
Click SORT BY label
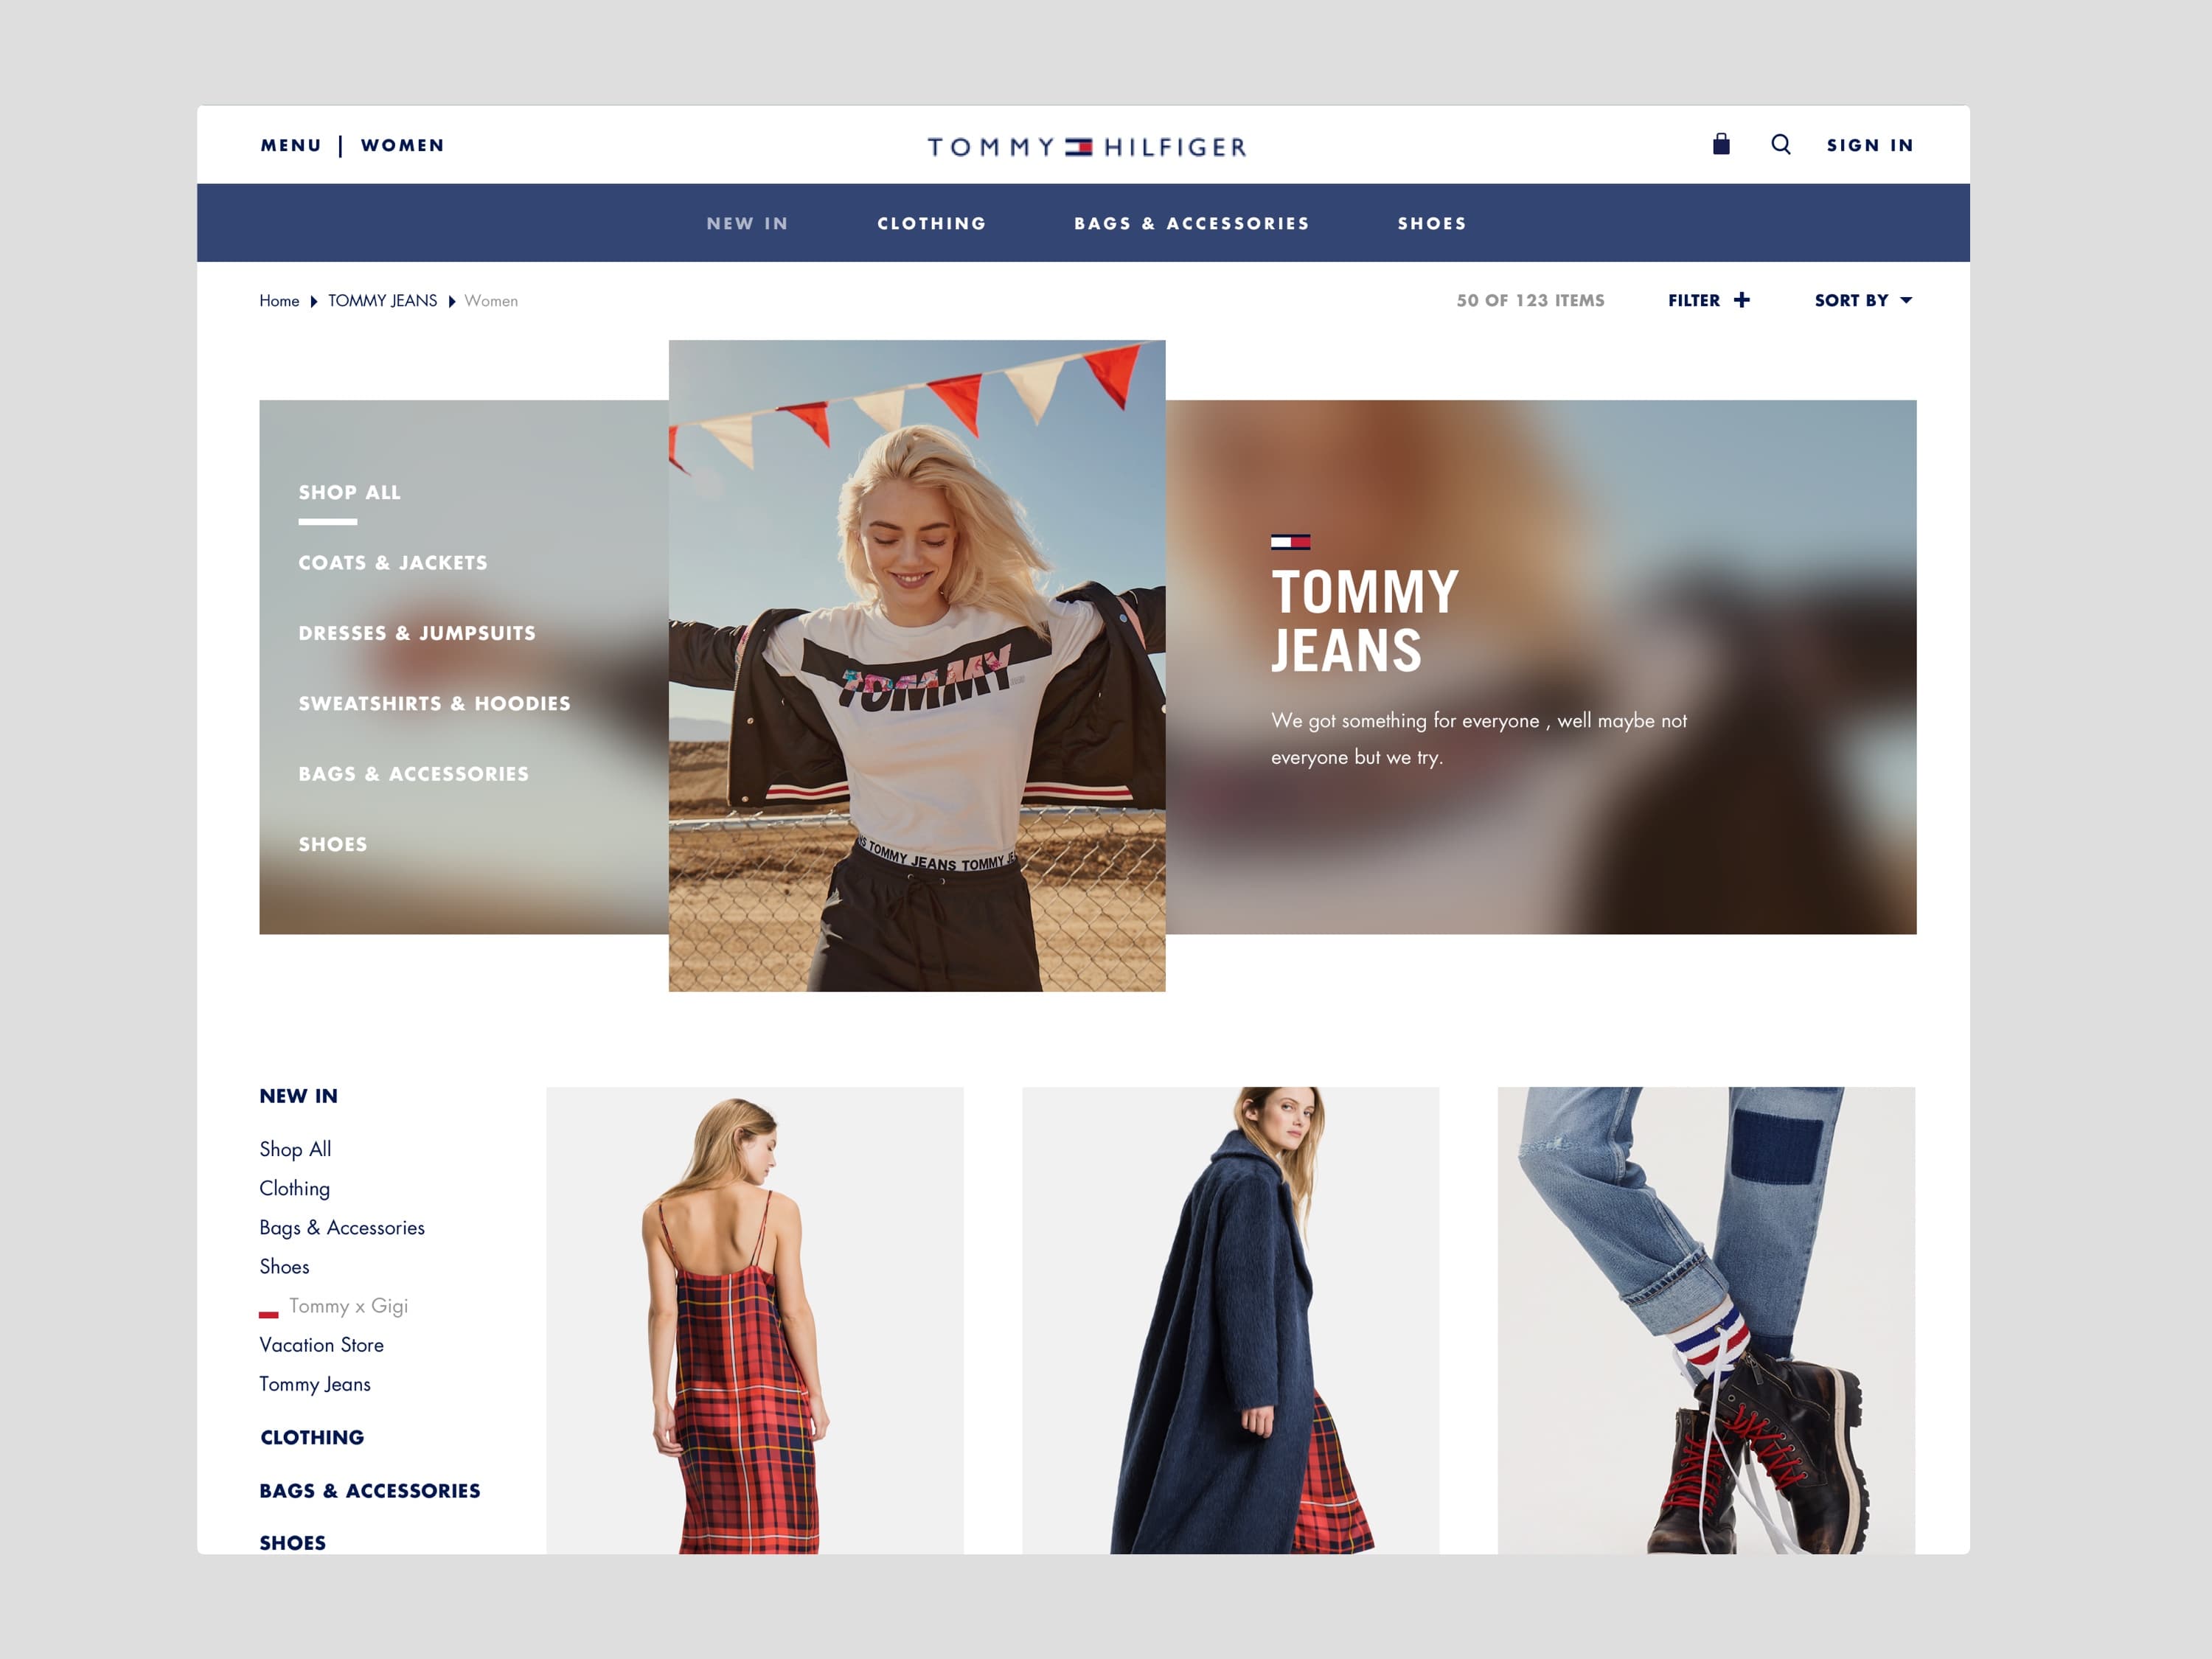coord(1851,300)
